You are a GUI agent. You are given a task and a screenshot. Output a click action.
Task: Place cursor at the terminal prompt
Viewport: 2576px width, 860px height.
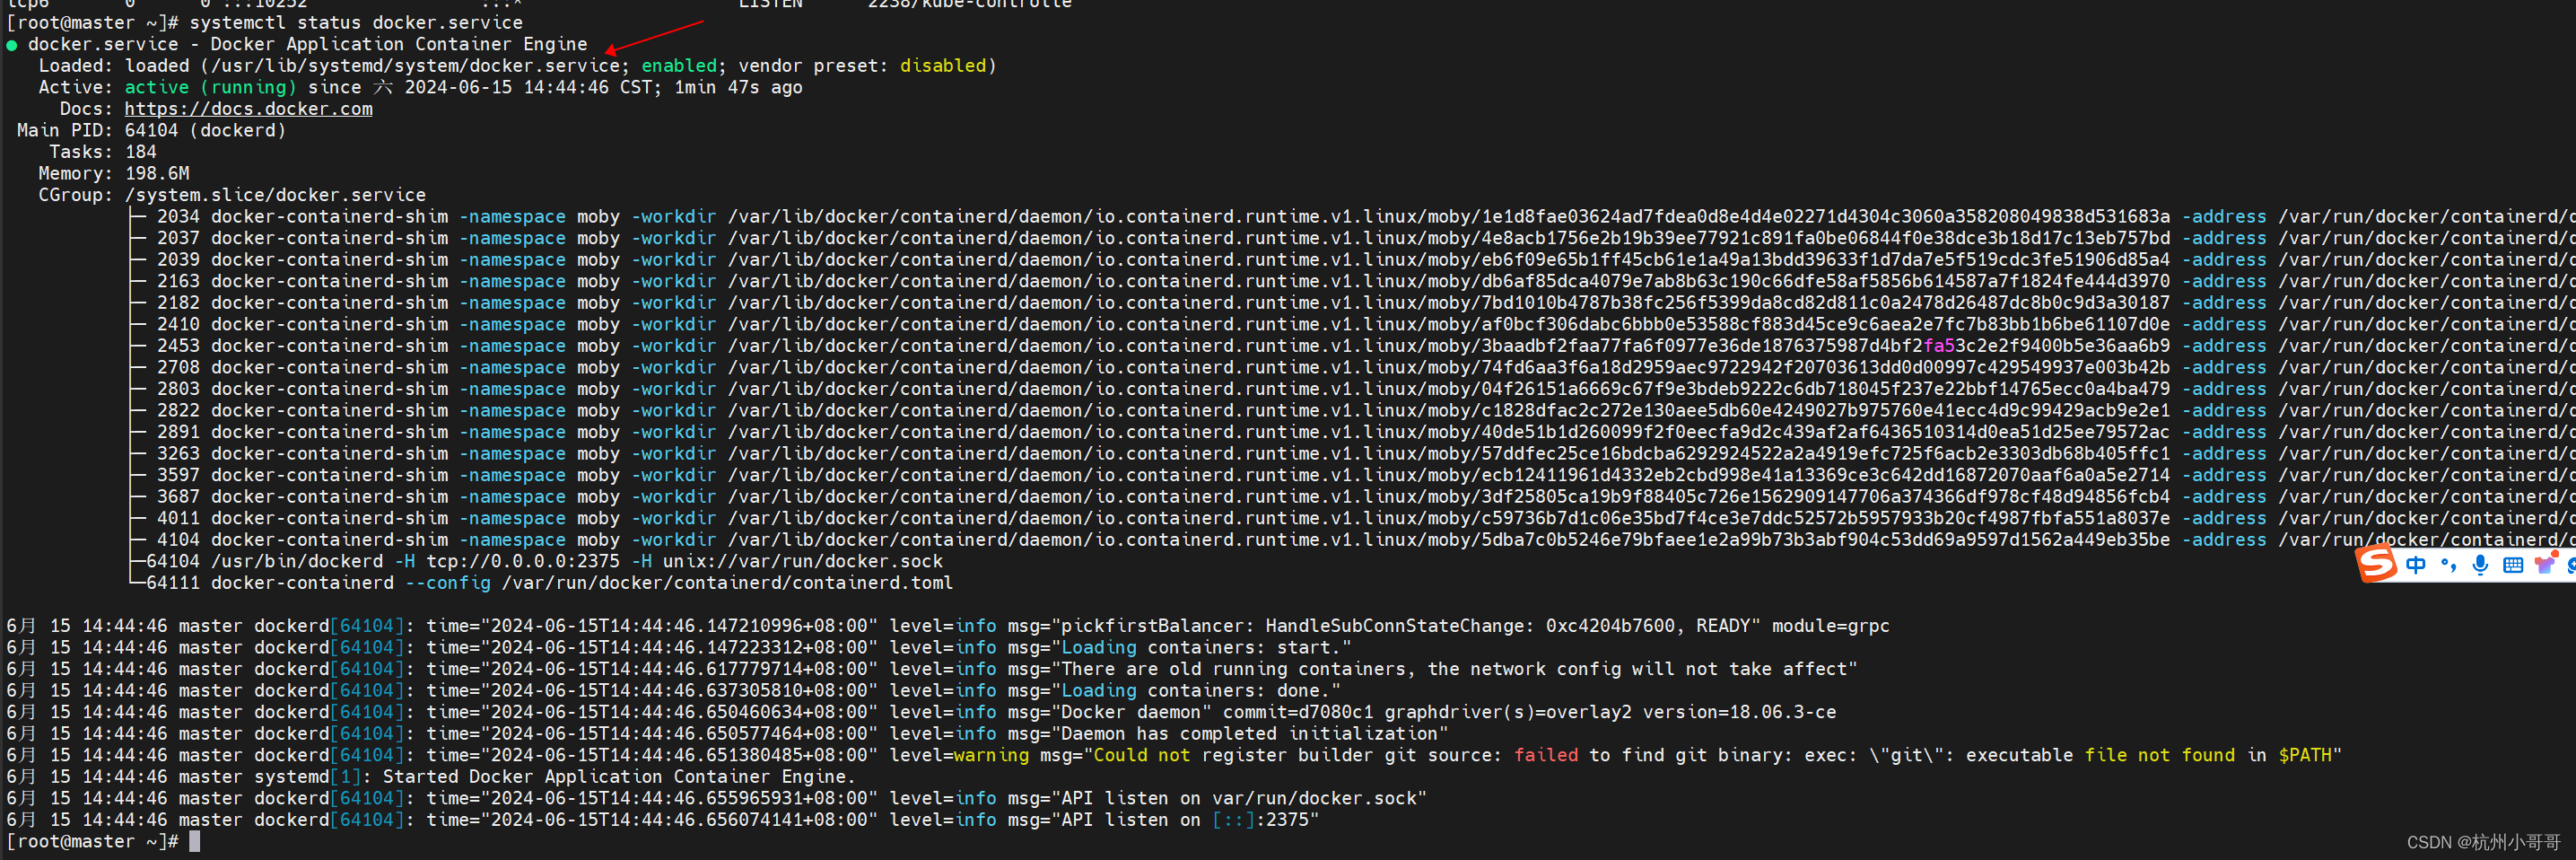[192, 841]
